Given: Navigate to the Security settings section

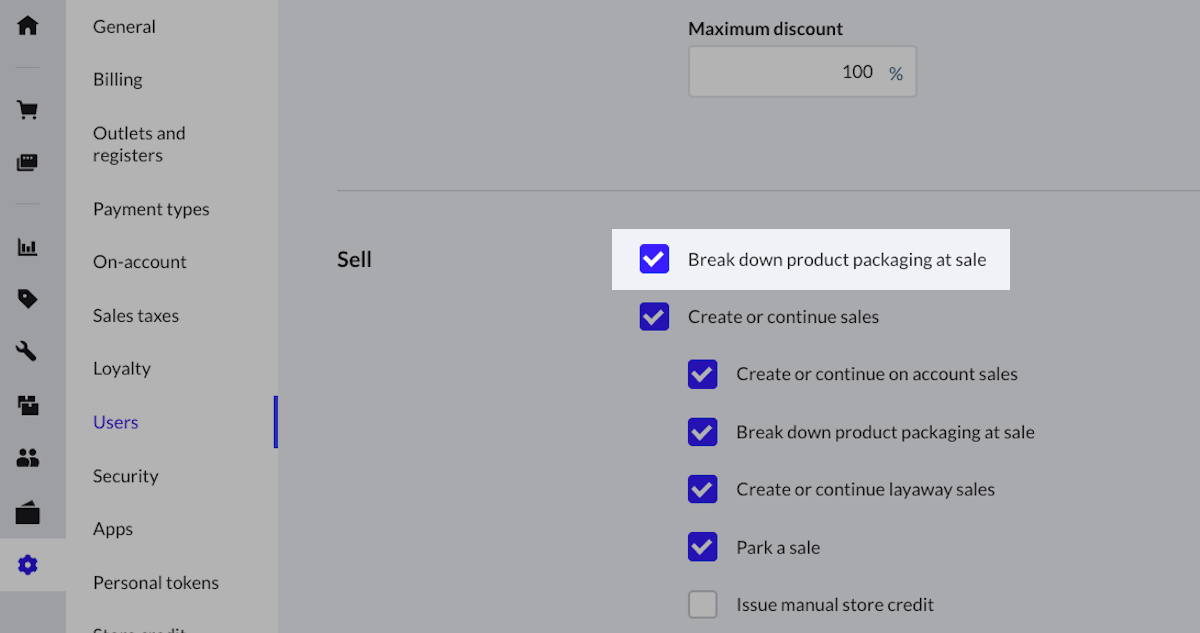Looking at the screenshot, I should (x=126, y=476).
